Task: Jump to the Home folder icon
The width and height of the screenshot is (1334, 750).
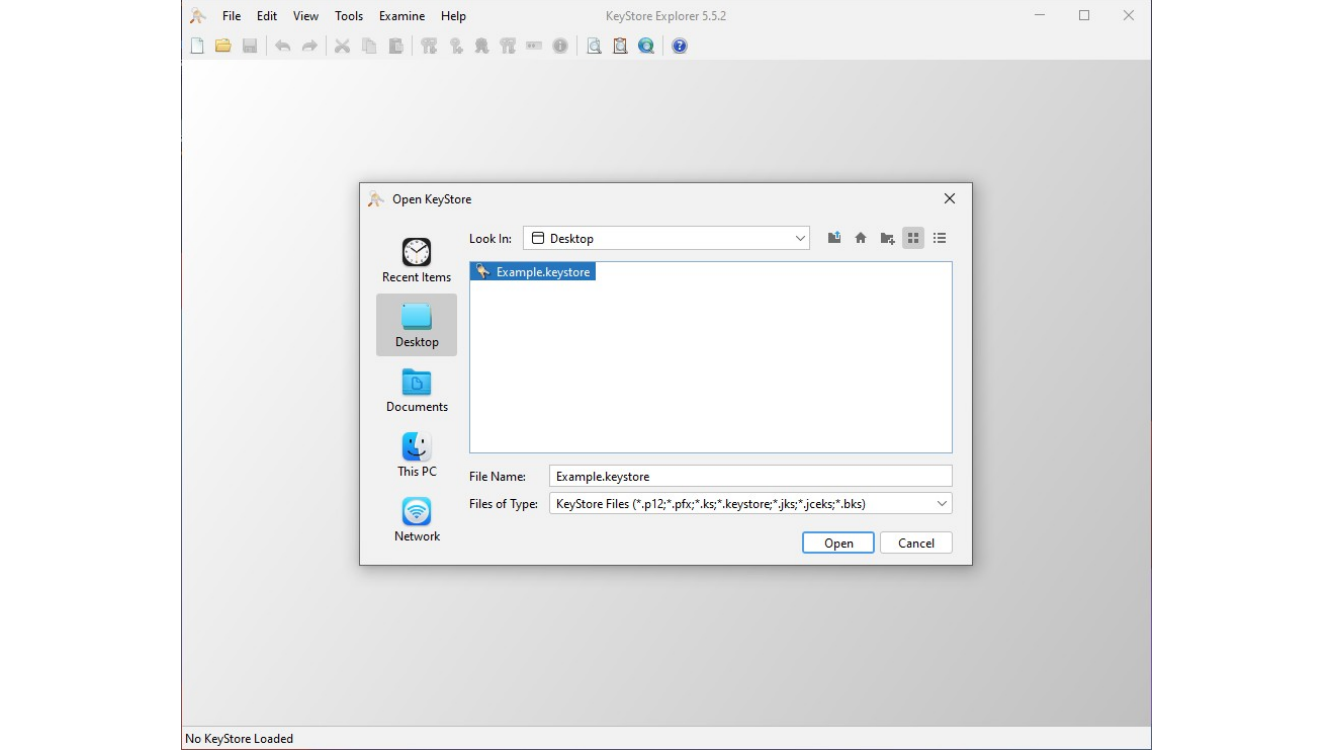Action: [x=860, y=238]
